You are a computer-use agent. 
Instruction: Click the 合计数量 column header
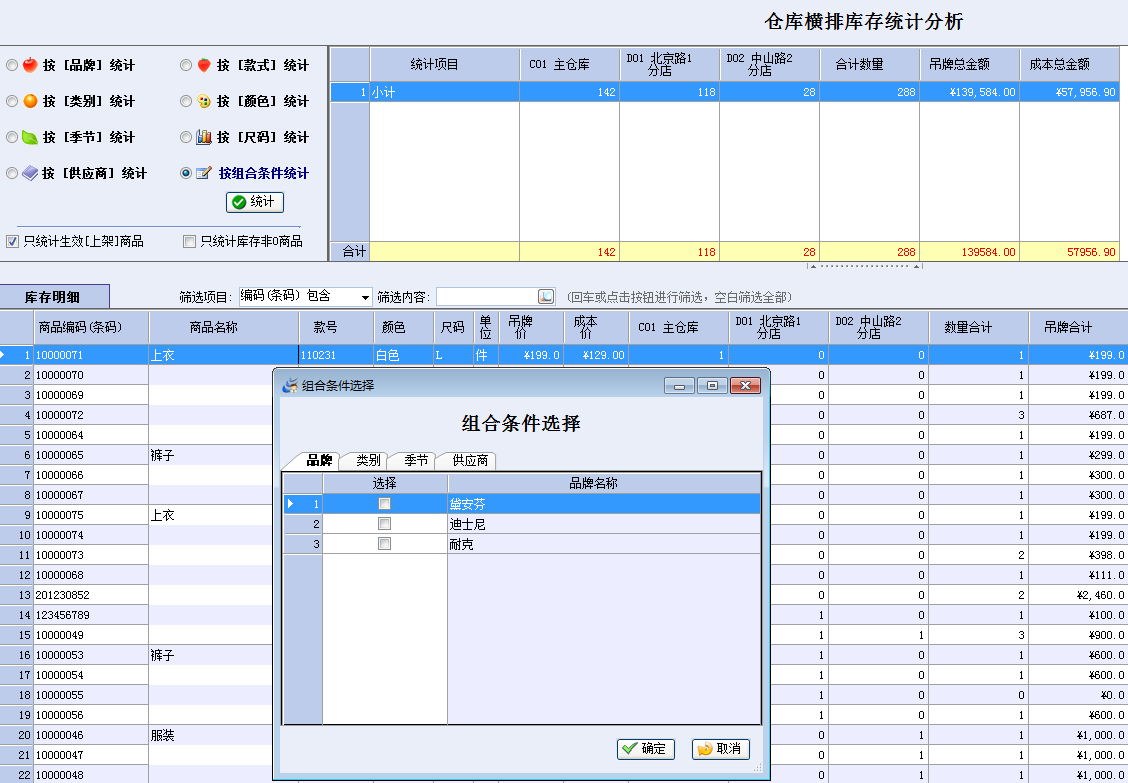[x=870, y=64]
